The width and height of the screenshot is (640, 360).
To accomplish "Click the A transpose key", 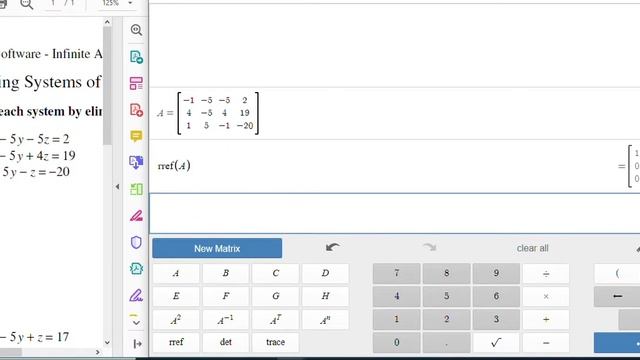I will click(276, 320).
